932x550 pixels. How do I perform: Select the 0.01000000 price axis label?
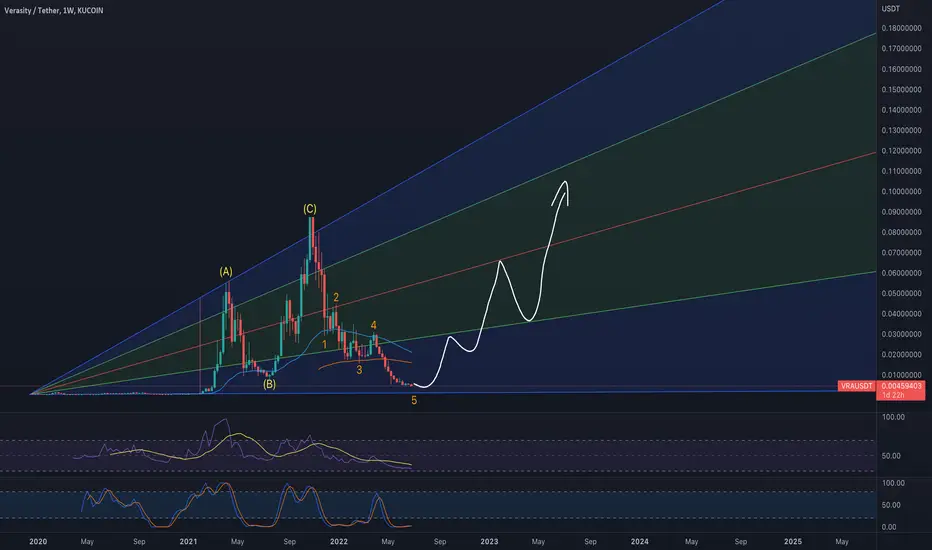[x=901, y=375]
